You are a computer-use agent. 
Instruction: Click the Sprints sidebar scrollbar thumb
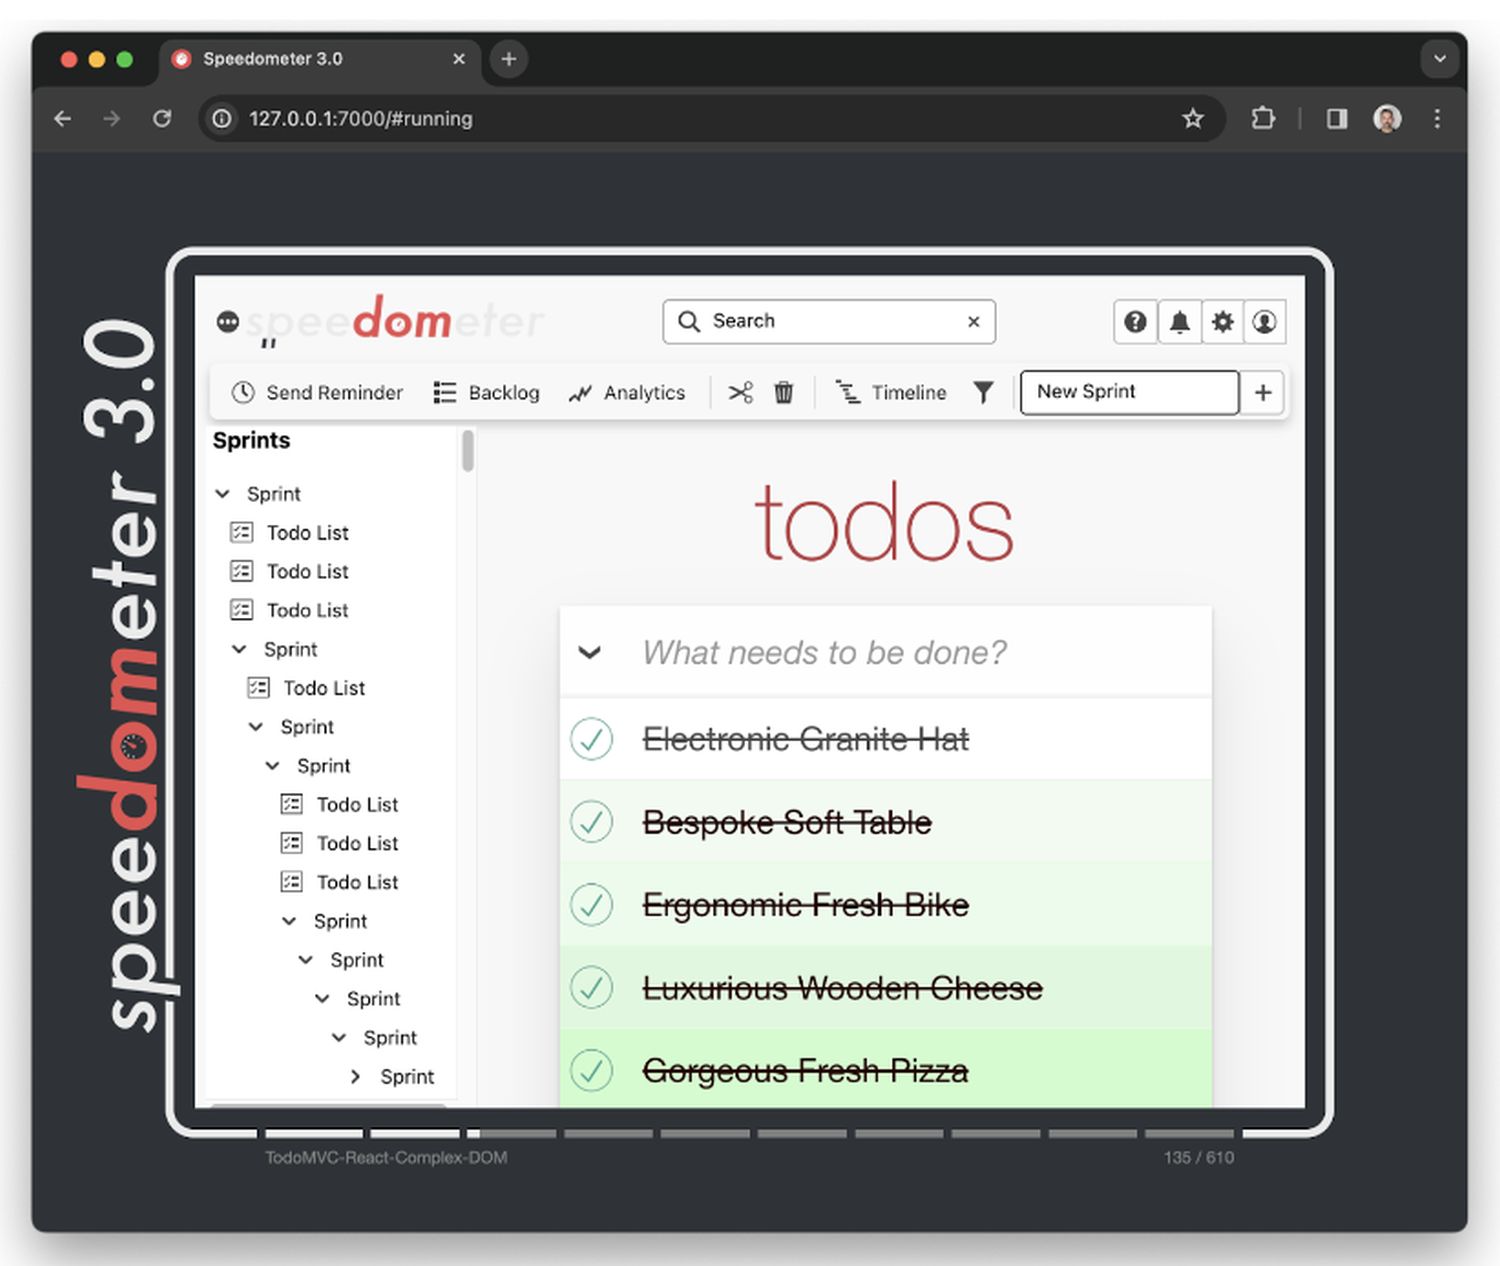coord(467,451)
